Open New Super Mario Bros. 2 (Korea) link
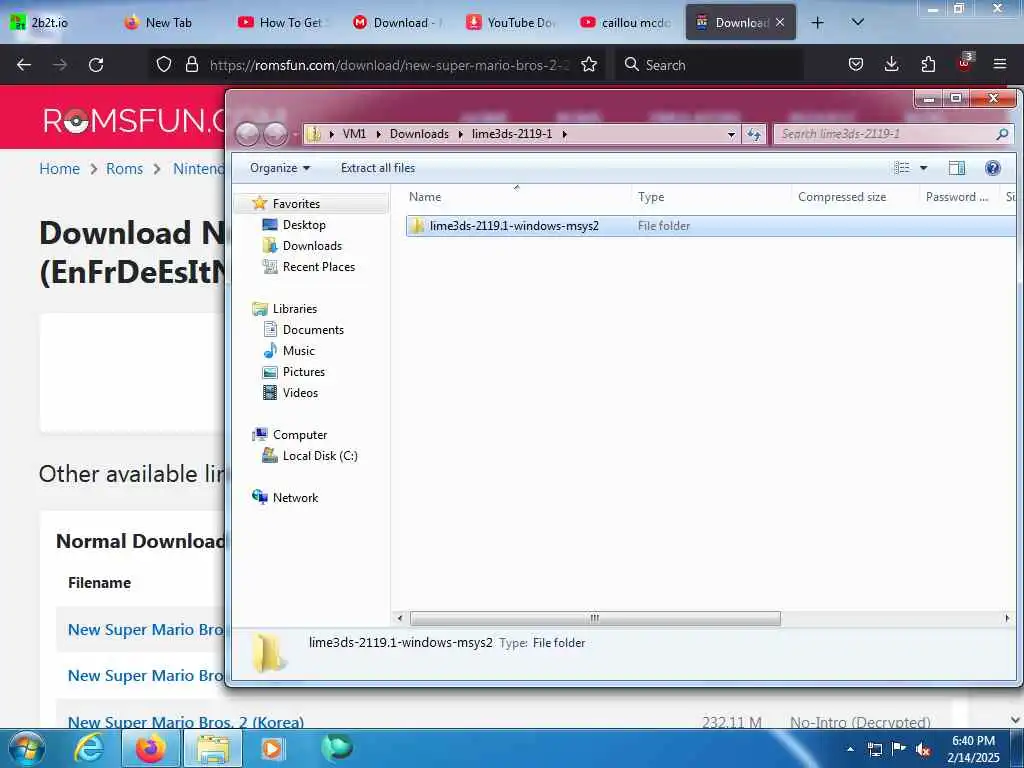Screen dimensions: 1024x768 (x=186, y=722)
